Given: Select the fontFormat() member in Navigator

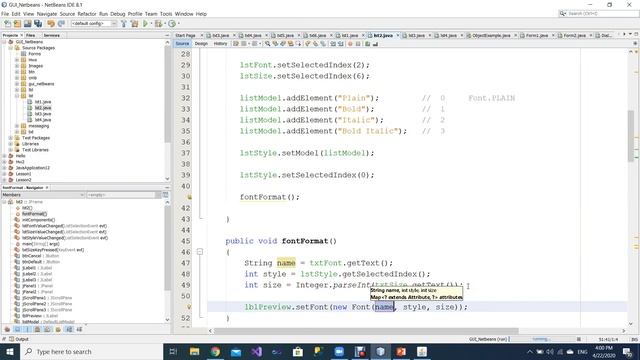Looking at the screenshot, I should 34,214.
